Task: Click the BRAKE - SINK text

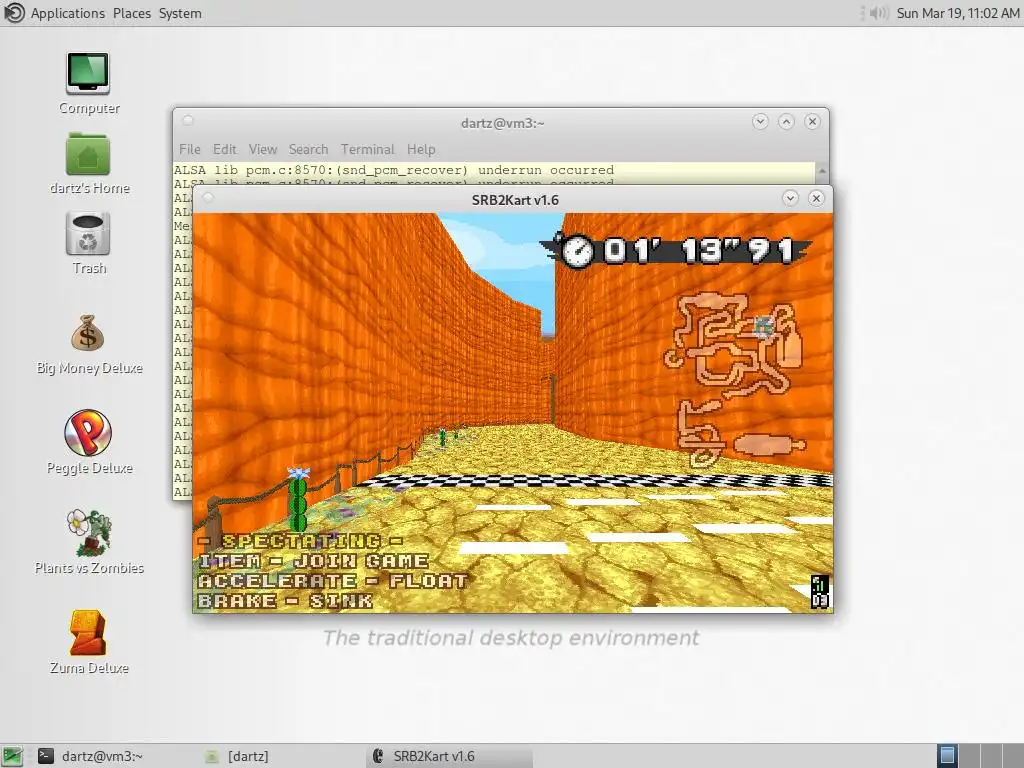Action: (285, 601)
